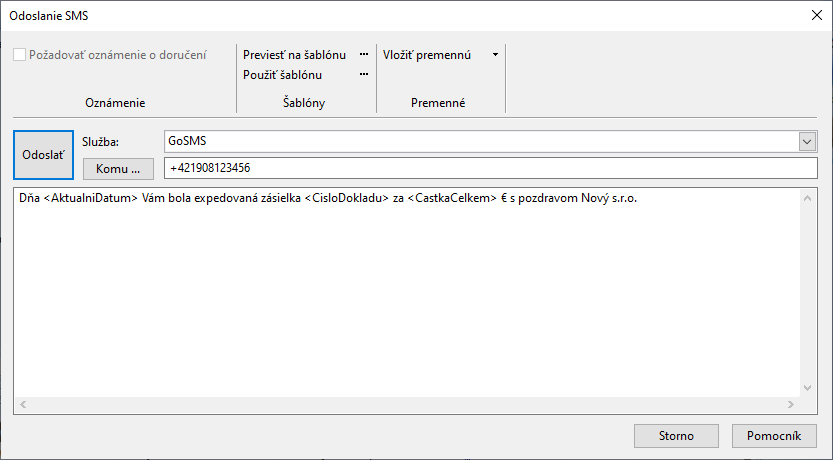
Task: Click the vertical scrollbar down arrow
Action: 808,388
